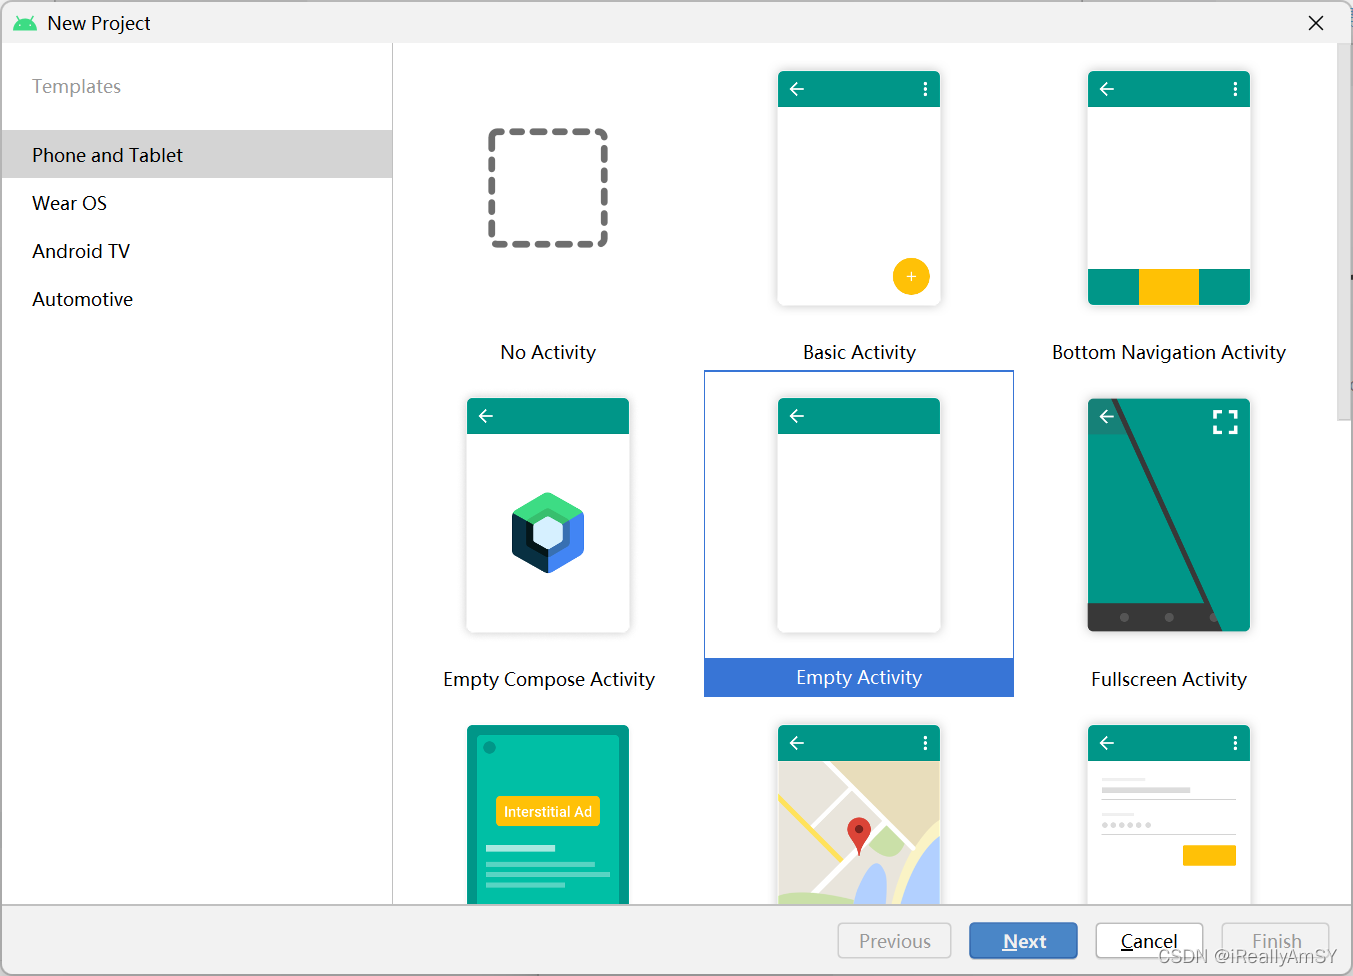This screenshot has height=976, width=1353.
Task: Click the Bottom Navigation Activity label
Action: [x=1169, y=352]
